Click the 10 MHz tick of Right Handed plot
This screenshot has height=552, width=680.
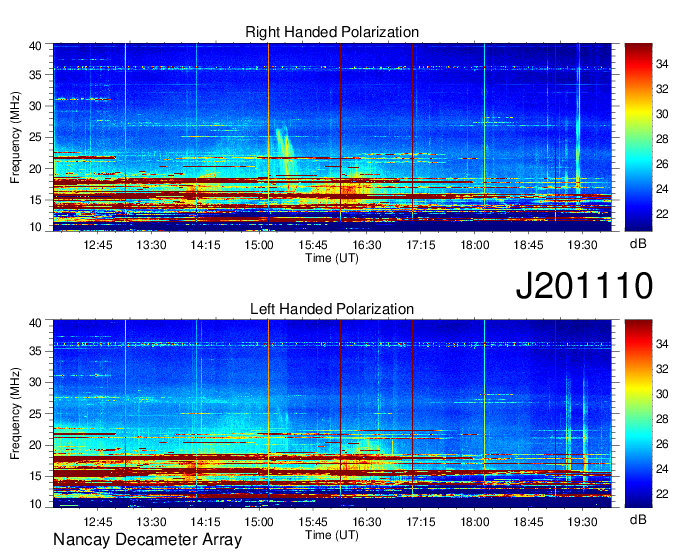(x=35, y=227)
